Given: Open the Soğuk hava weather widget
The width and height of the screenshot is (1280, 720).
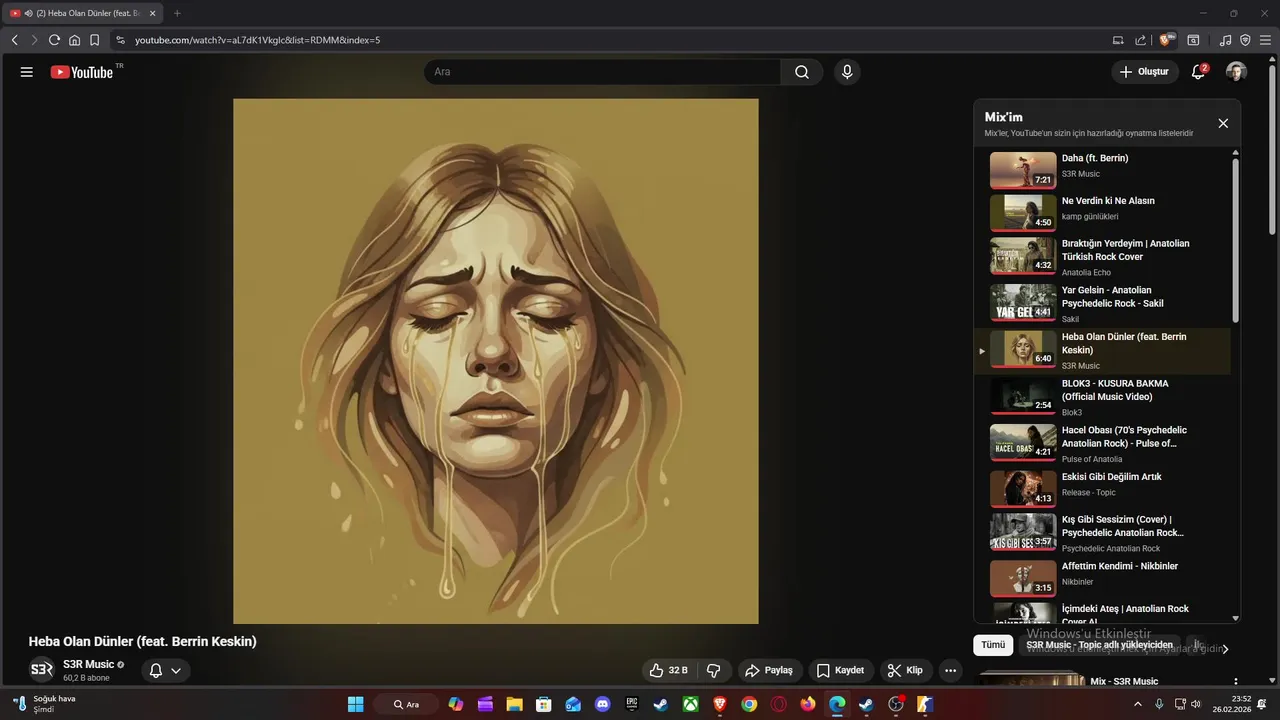Looking at the screenshot, I should coord(44,704).
